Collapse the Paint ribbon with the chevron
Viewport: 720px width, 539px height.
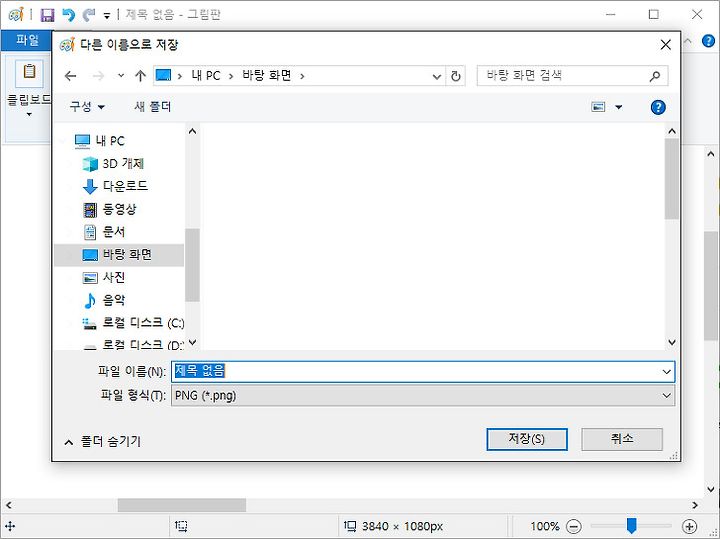tap(688, 41)
